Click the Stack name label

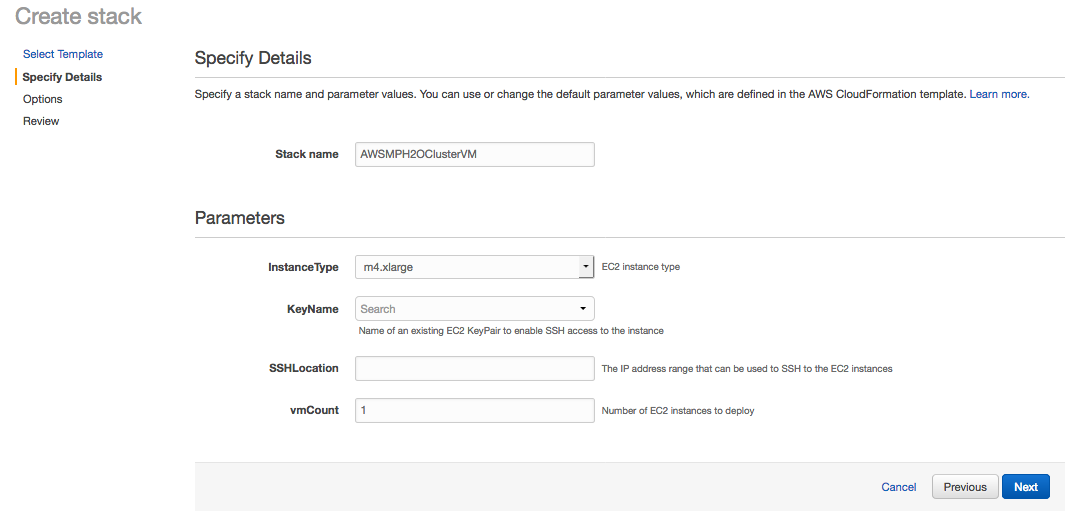tap(306, 154)
